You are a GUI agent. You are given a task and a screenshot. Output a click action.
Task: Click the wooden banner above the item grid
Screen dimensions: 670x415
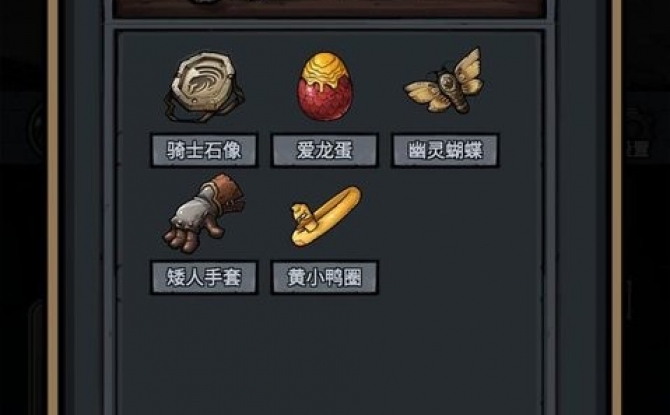(x=329, y=9)
